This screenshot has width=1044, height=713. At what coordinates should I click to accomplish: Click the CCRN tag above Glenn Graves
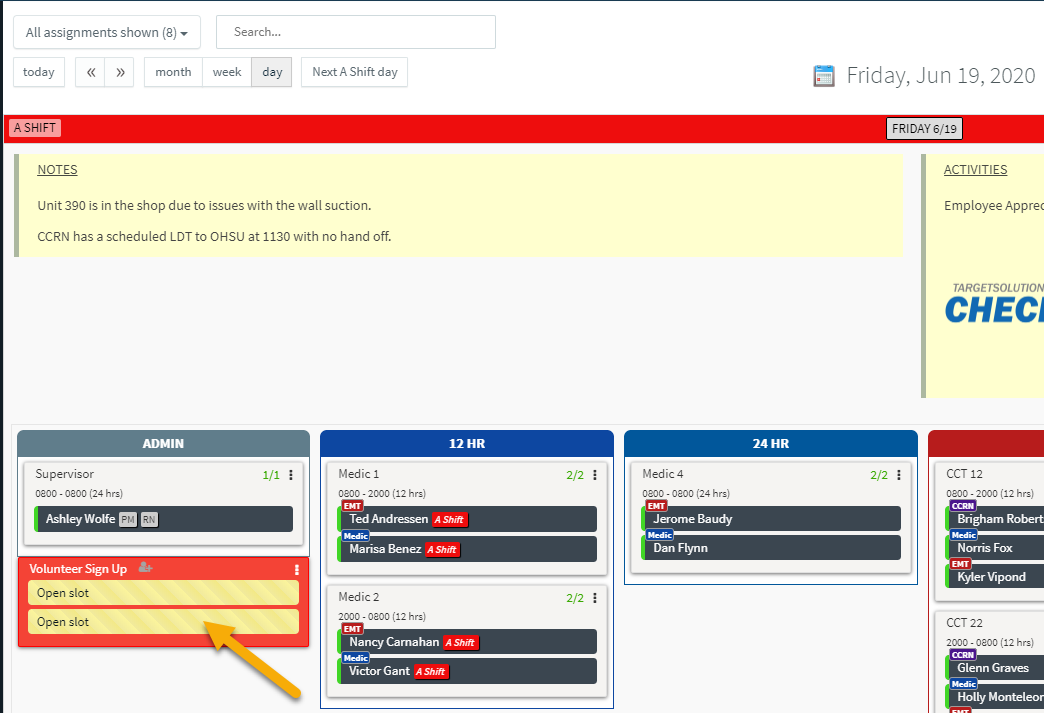point(963,655)
